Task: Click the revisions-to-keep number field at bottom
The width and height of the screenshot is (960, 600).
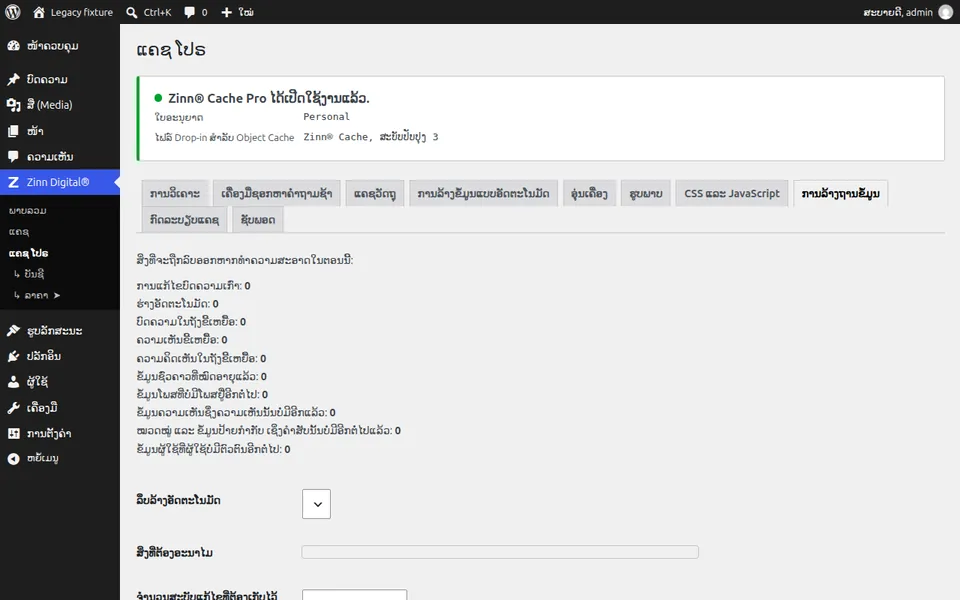Action: pos(354,594)
